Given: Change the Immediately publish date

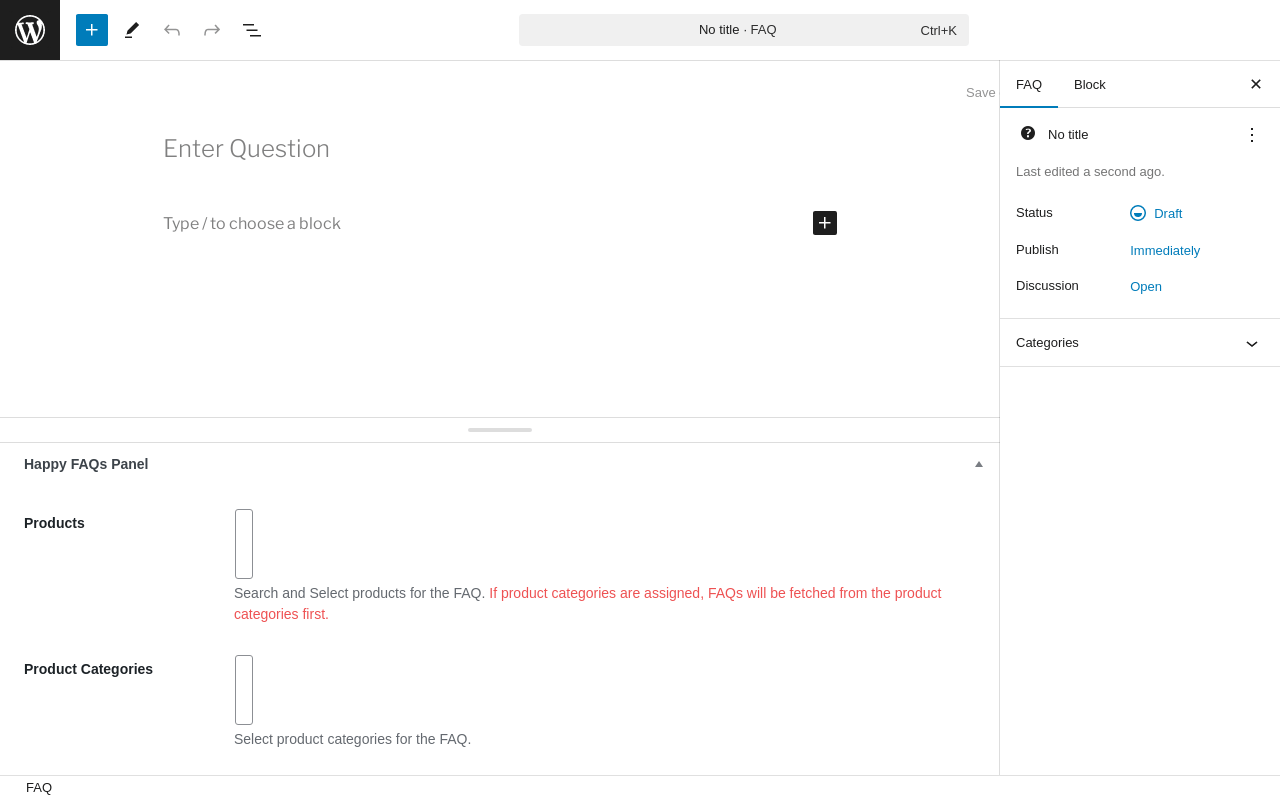Looking at the screenshot, I should point(1165,250).
